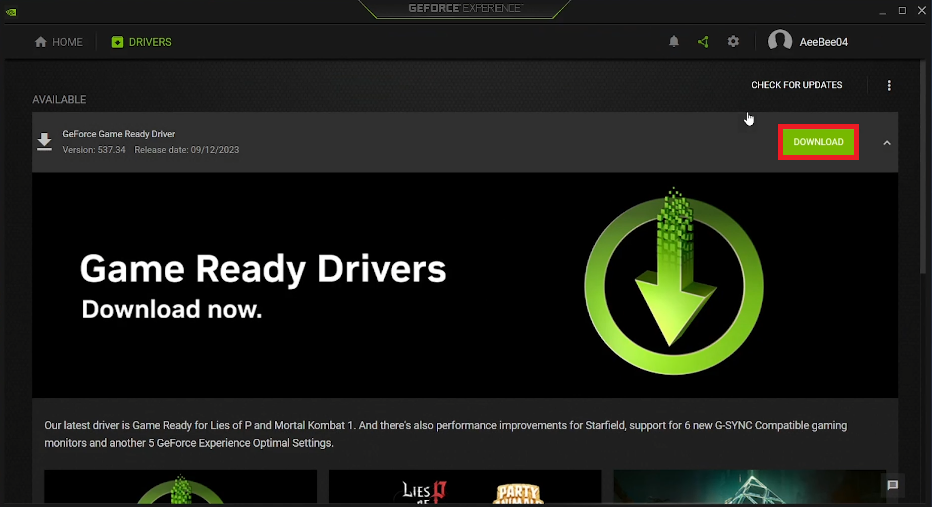Open the Lies of P thumbnail
The image size is (932, 507).
point(465,487)
